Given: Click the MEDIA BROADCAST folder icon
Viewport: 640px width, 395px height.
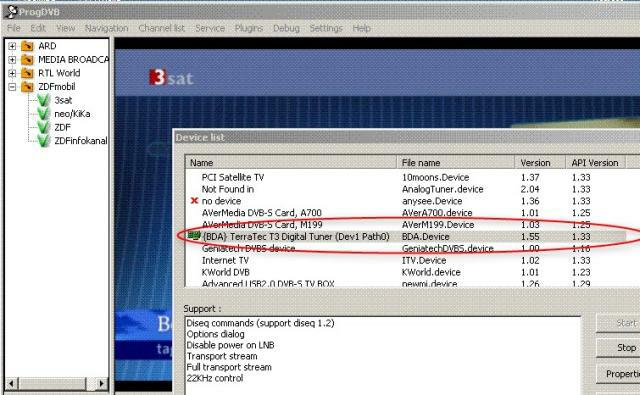Looking at the screenshot, I should 27,60.
